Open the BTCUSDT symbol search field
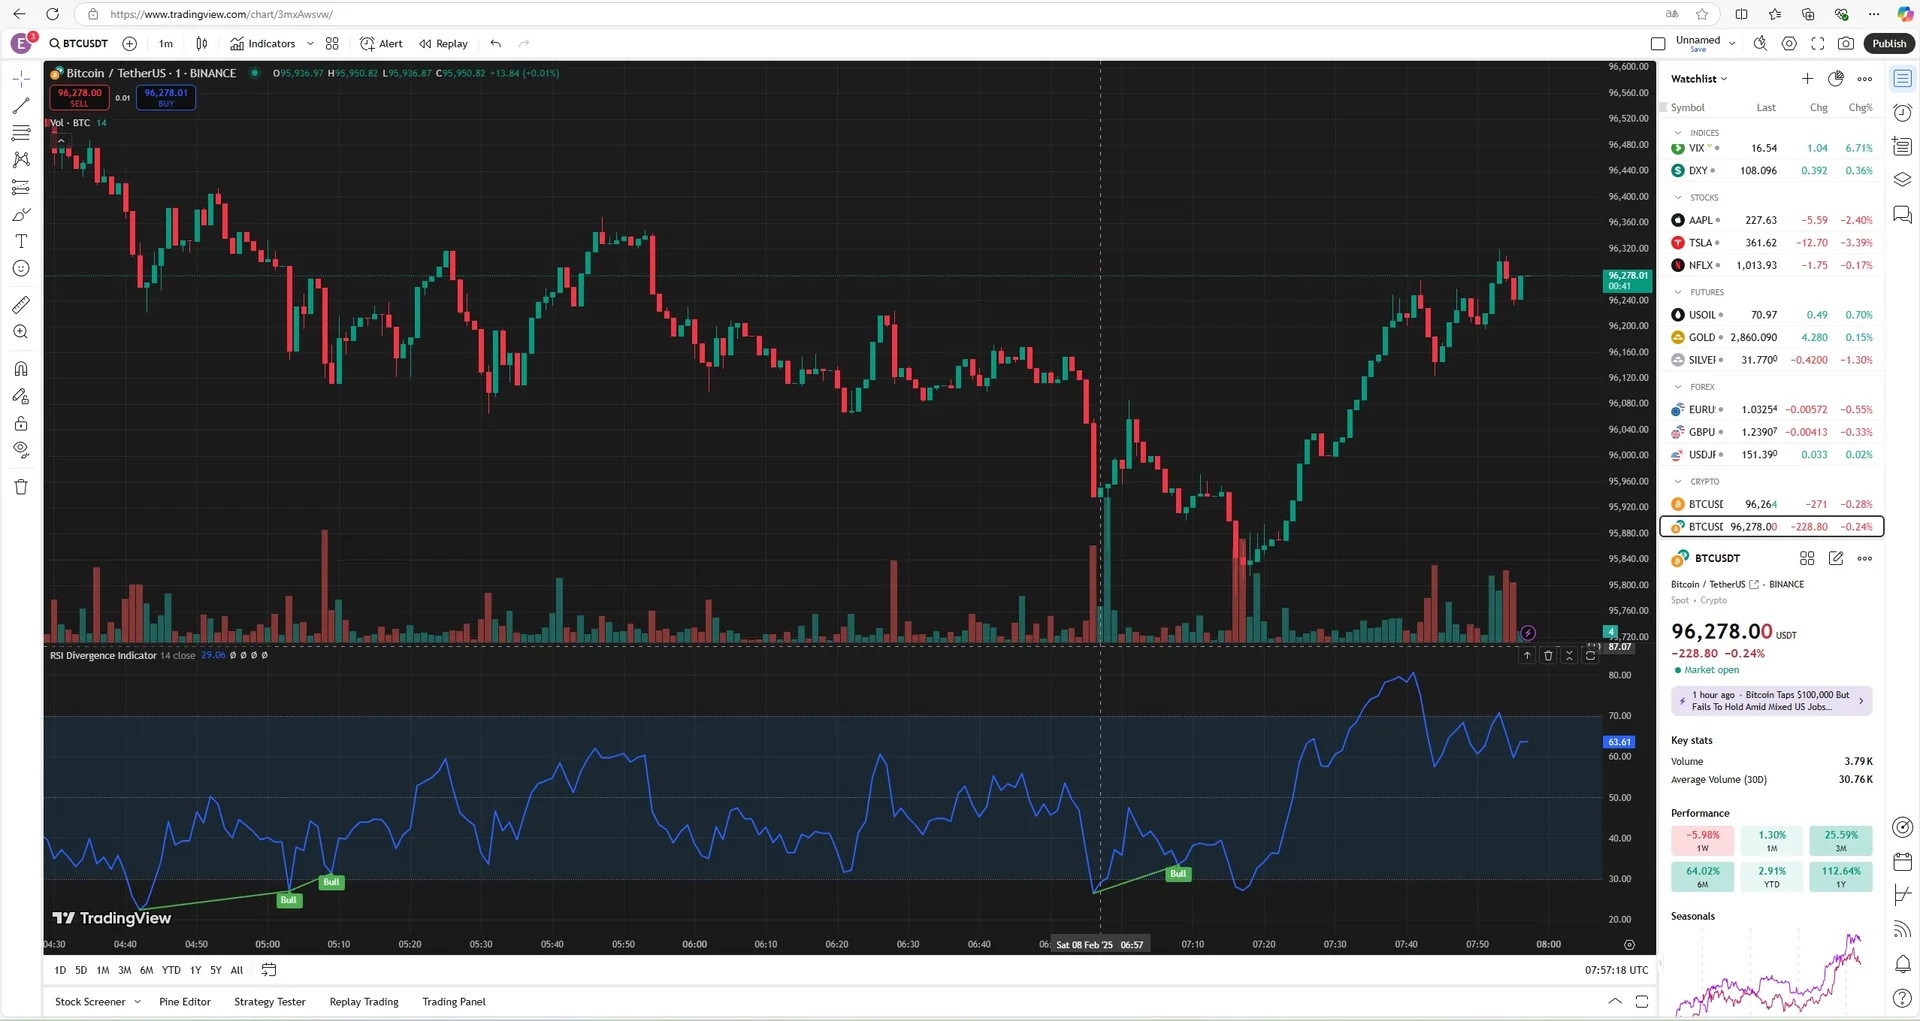Image resolution: width=1920 pixels, height=1021 pixels. pyautogui.click(x=79, y=44)
